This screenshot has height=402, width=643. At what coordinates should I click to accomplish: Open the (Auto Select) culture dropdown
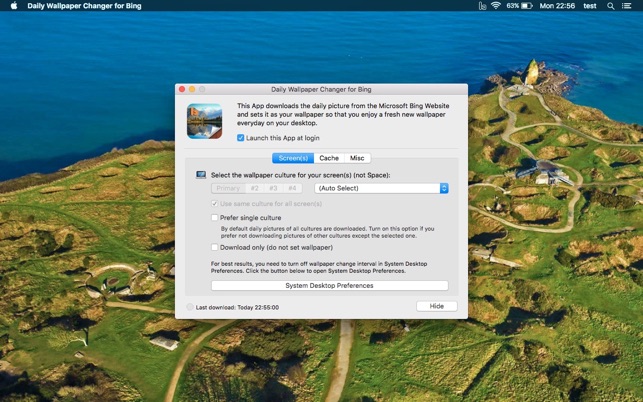click(380, 188)
